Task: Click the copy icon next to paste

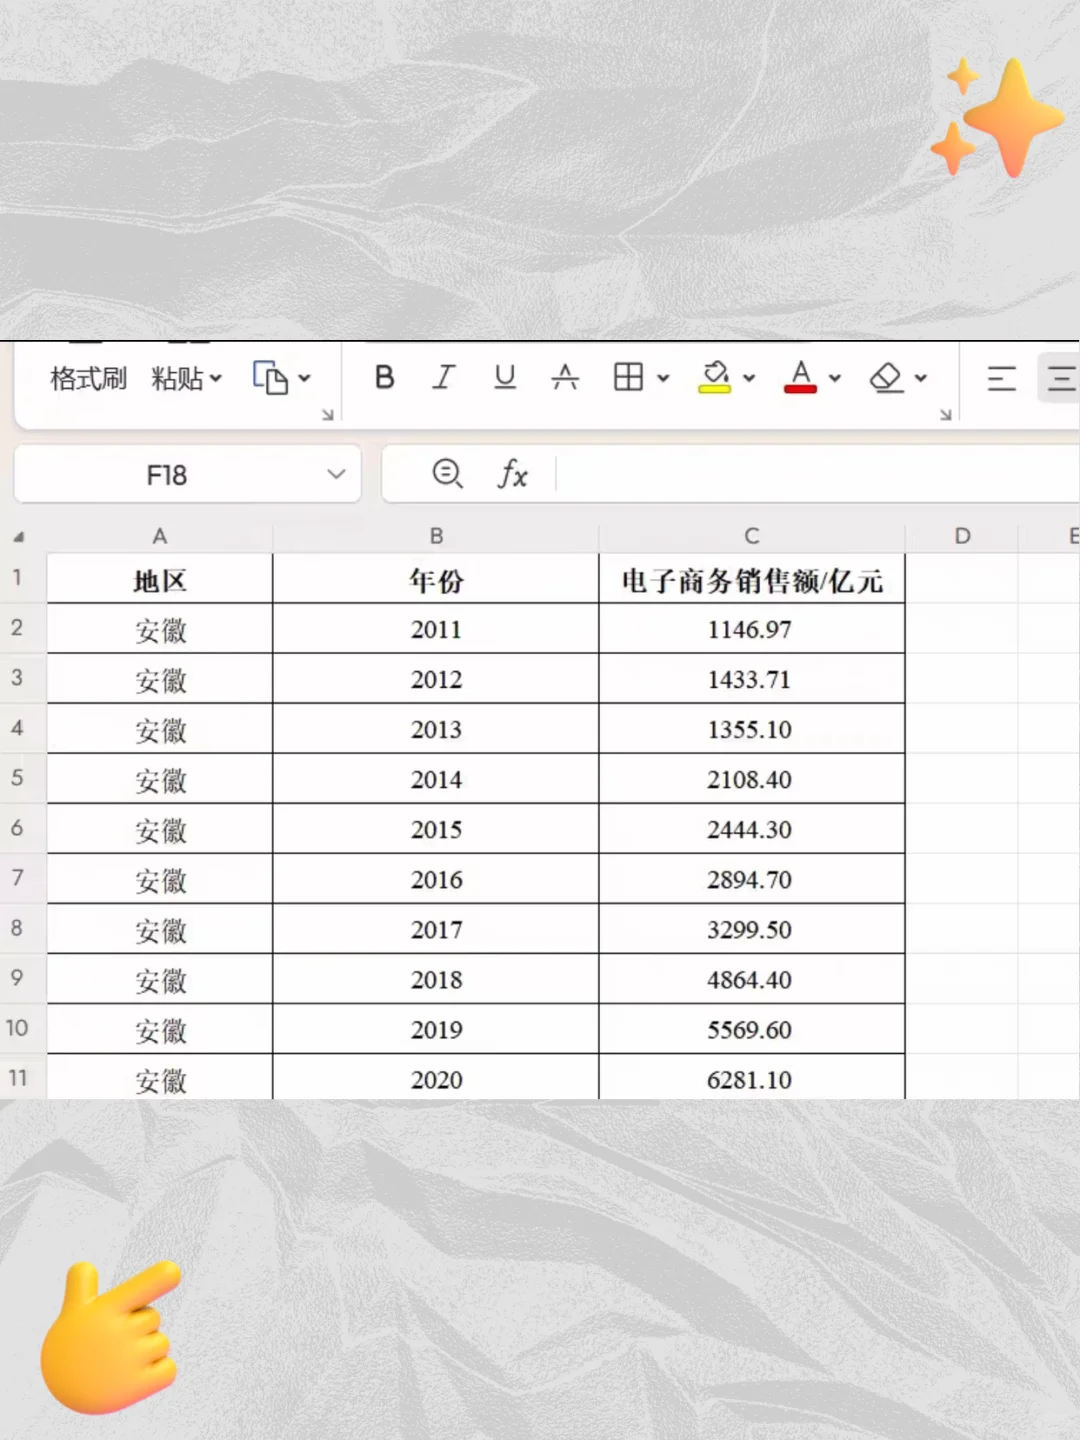Action: pyautogui.click(x=272, y=378)
